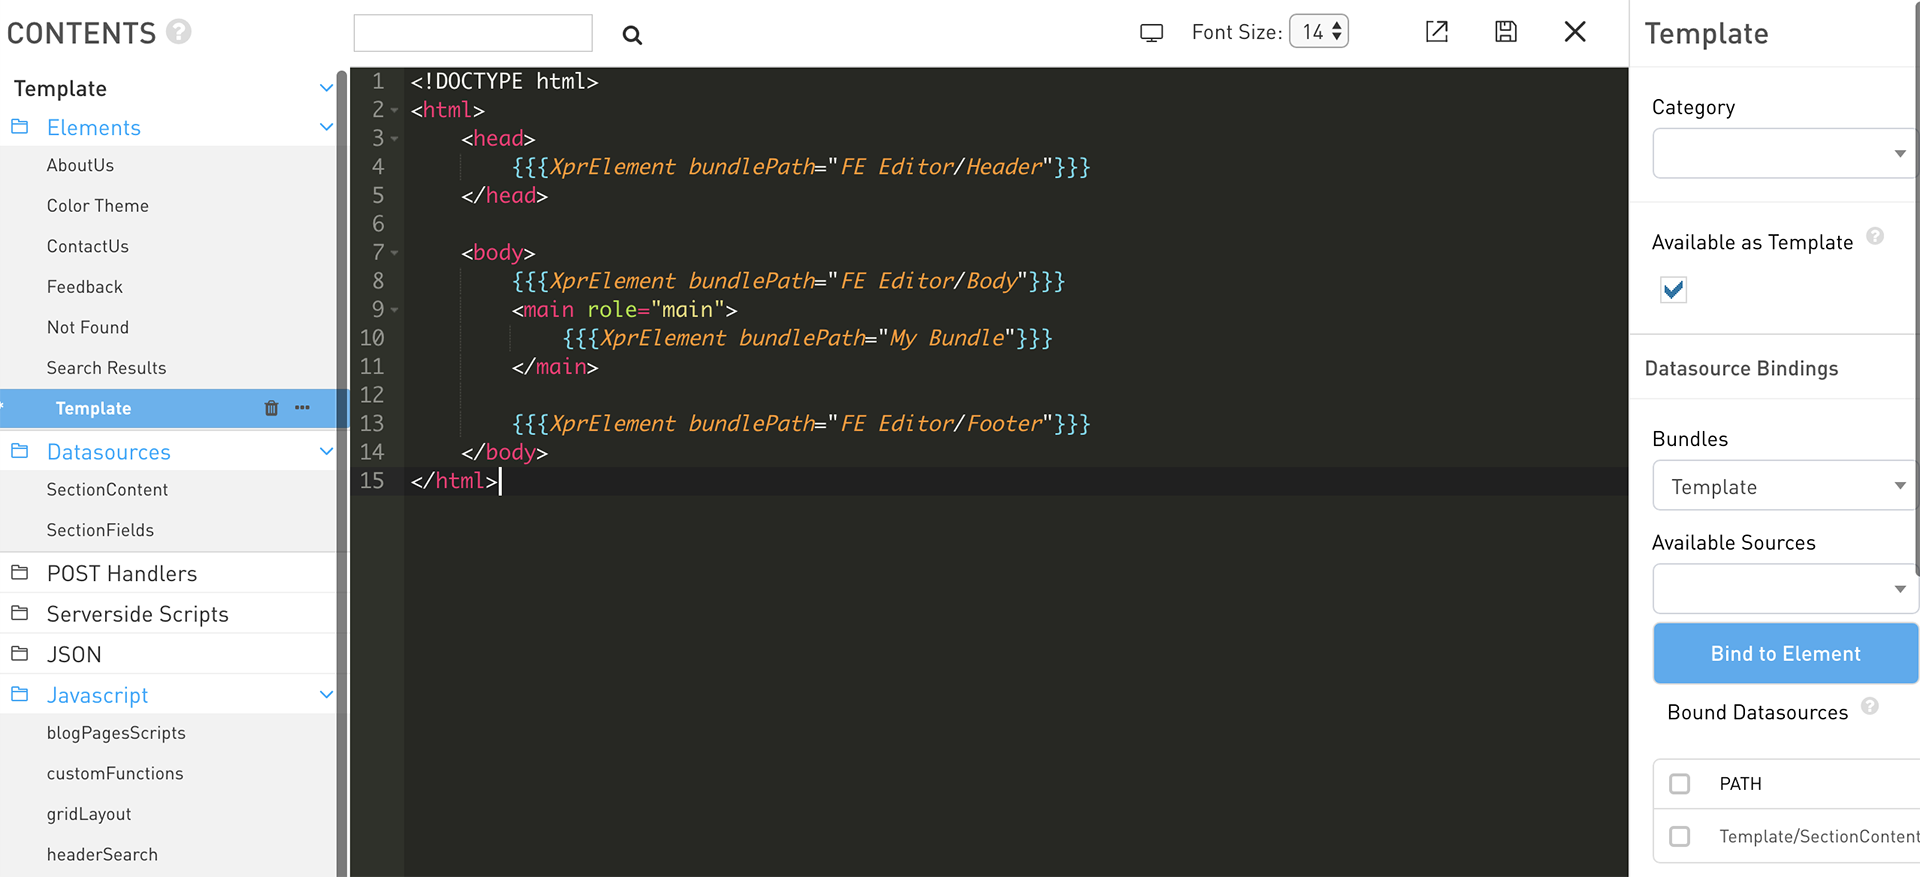Click the Javascript folder icon
This screenshot has width=1920, height=877.
pos(19,694)
